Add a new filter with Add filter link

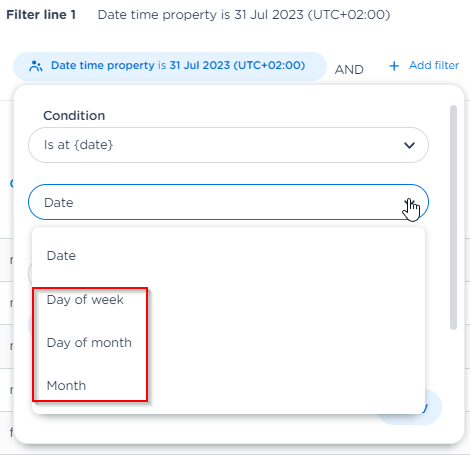(x=424, y=65)
